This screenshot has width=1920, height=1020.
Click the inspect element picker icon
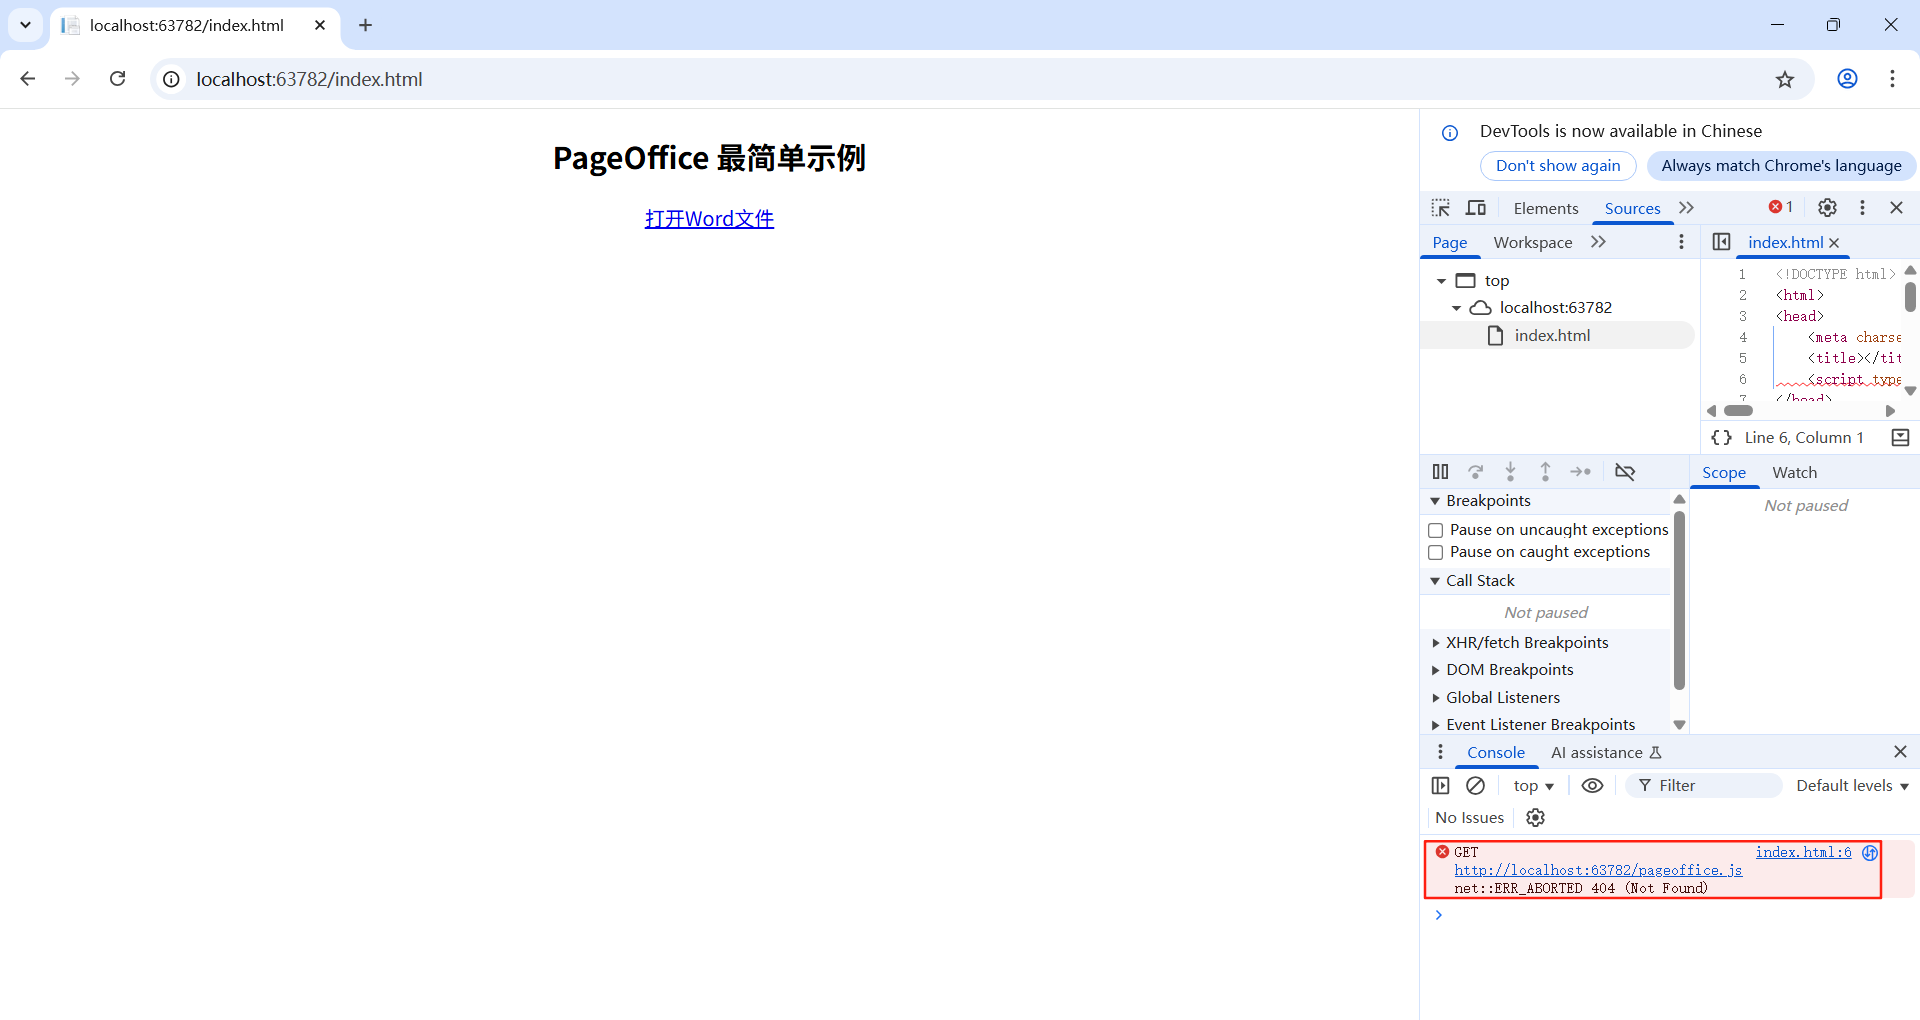coord(1440,208)
